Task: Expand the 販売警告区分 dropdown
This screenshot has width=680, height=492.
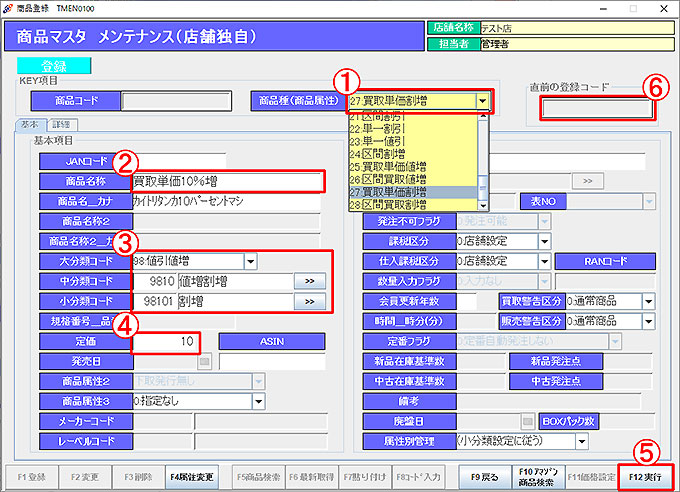Action: pos(648,321)
